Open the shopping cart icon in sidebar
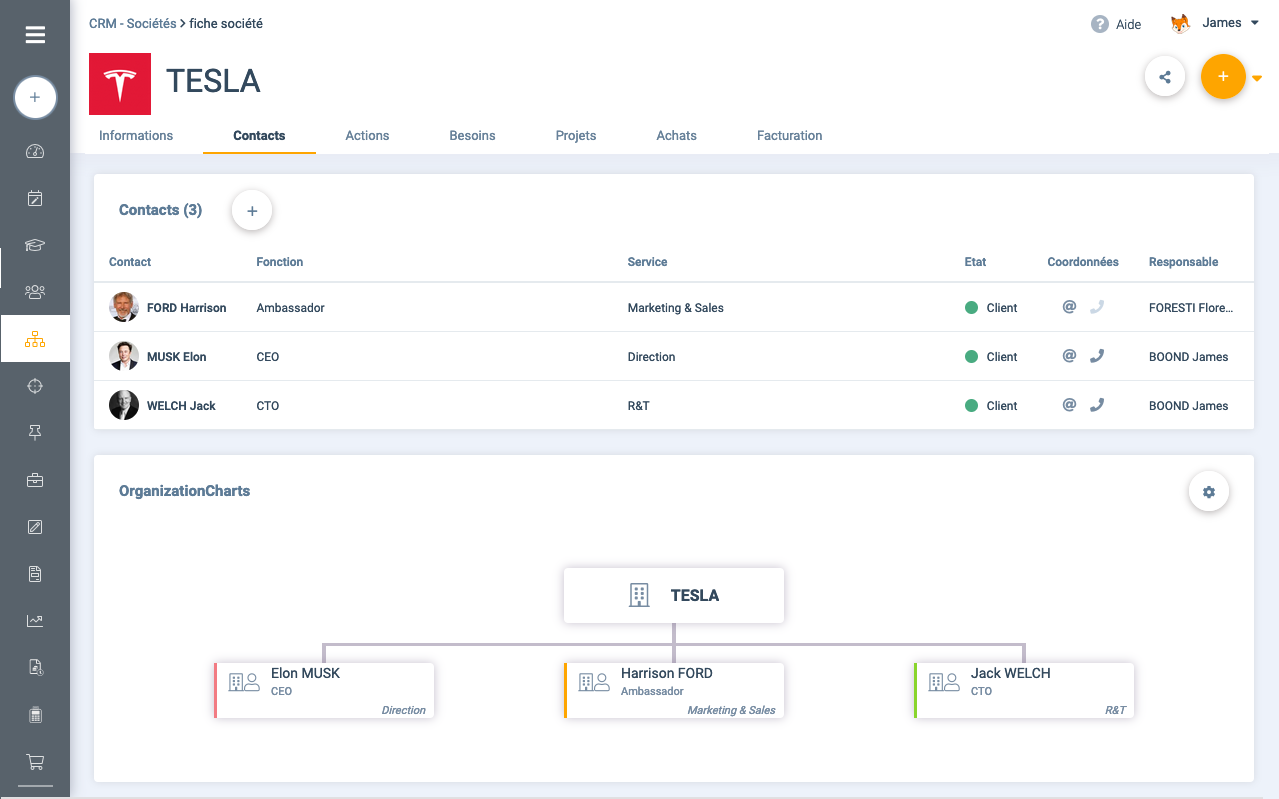The width and height of the screenshot is (1279, 799). point(35,762)
